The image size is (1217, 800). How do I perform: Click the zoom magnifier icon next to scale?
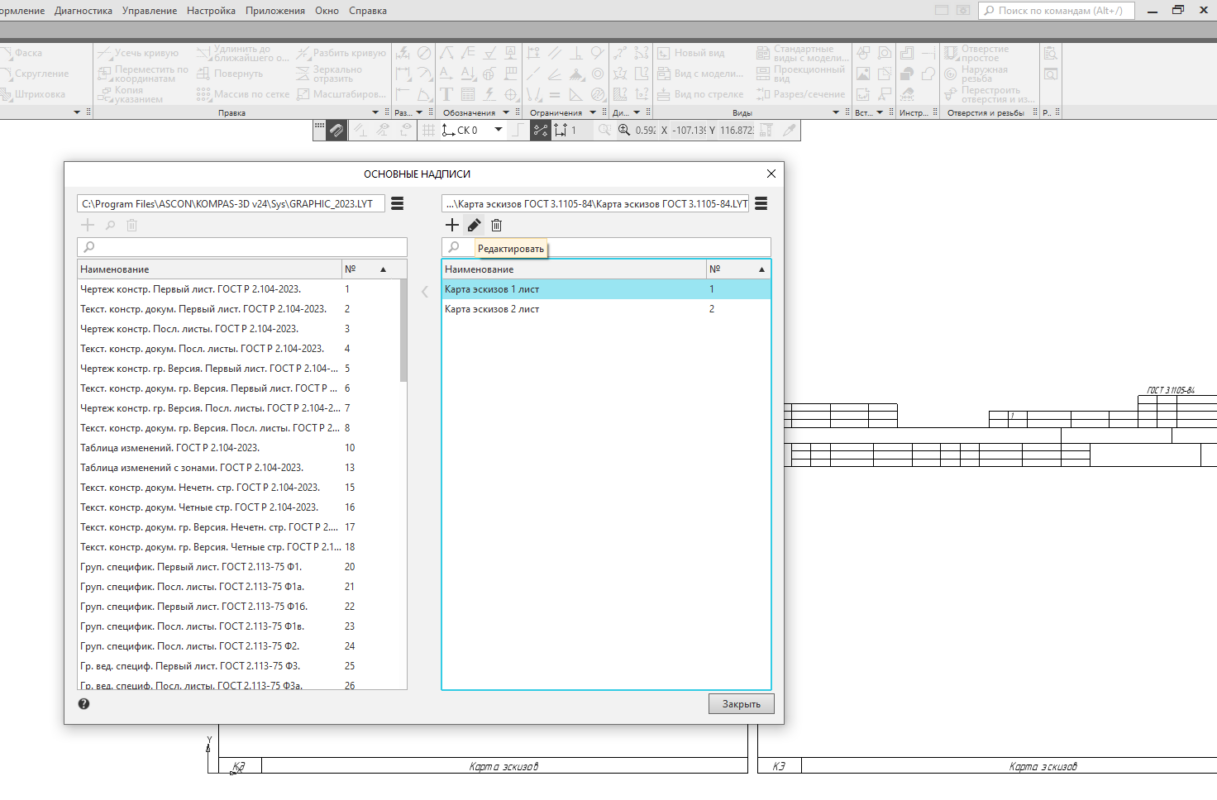625,130
